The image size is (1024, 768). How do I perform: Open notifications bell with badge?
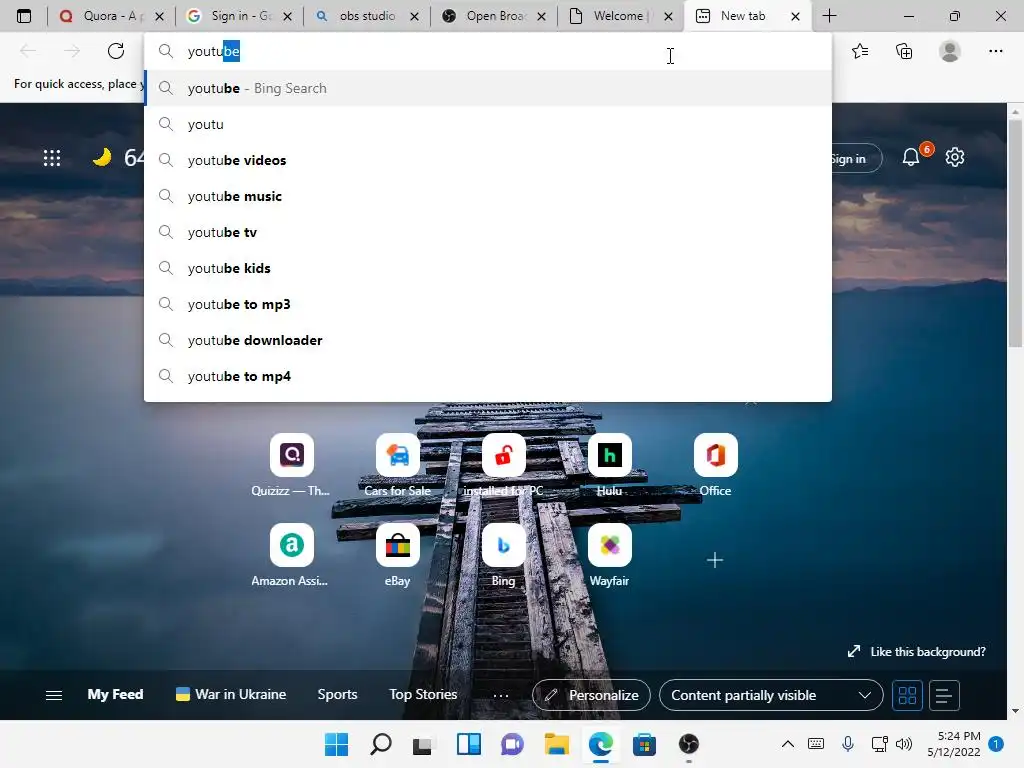pyautogui.click(x=911, y=157)
